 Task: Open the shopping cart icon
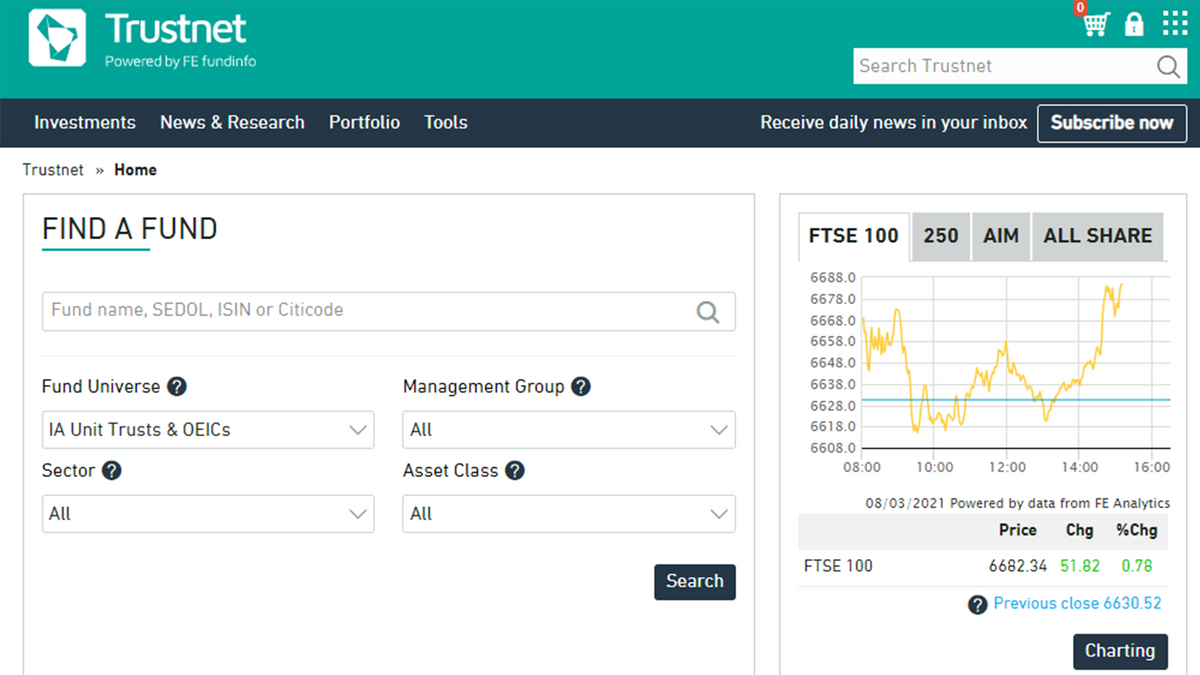[1098, 24]
